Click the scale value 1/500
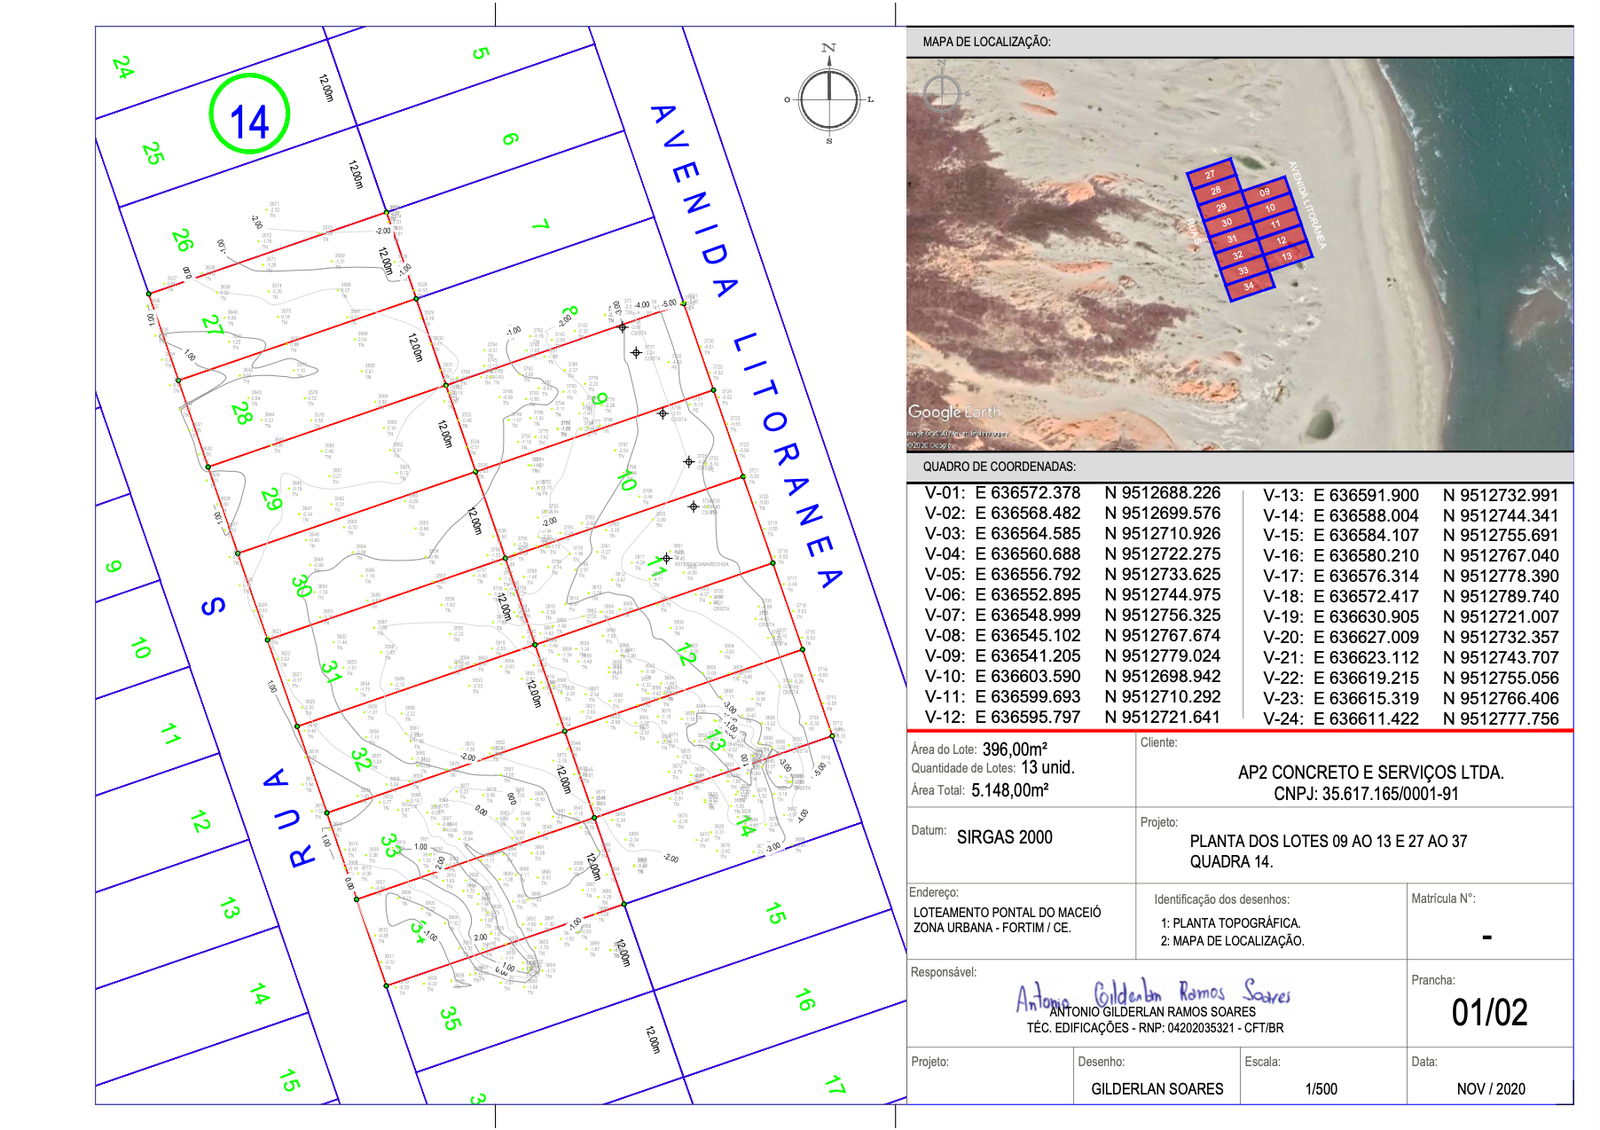The image size is (1600, 1130). pyautogui.click(x=1320, y=1089)
